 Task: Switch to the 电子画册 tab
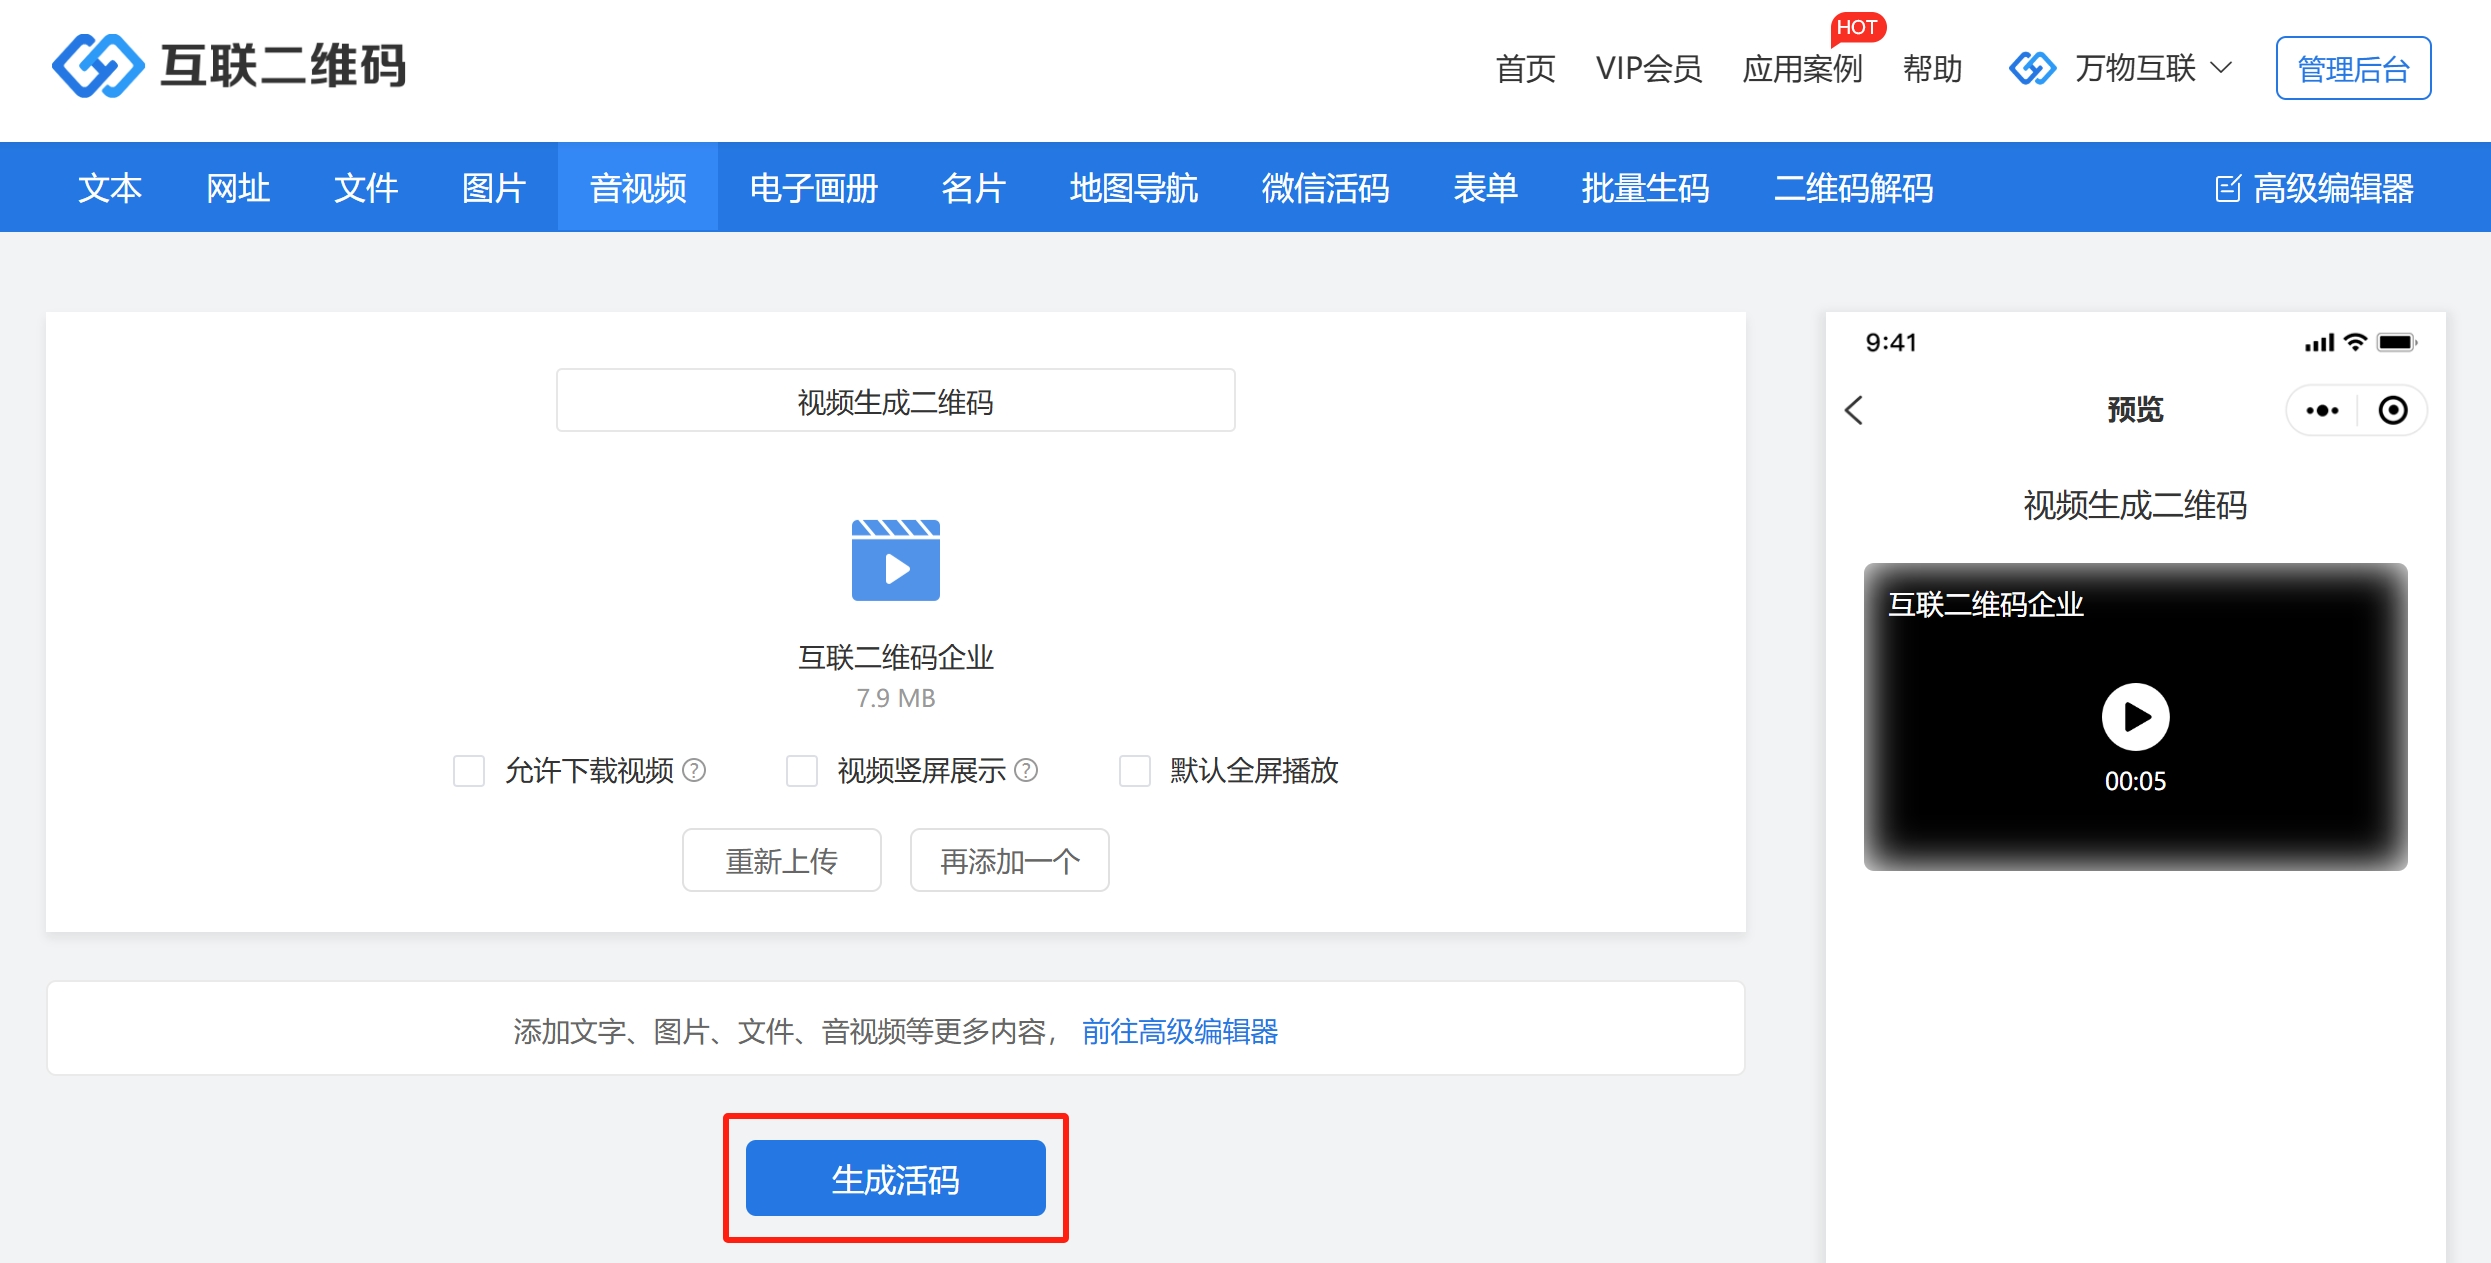pos(814,188)
